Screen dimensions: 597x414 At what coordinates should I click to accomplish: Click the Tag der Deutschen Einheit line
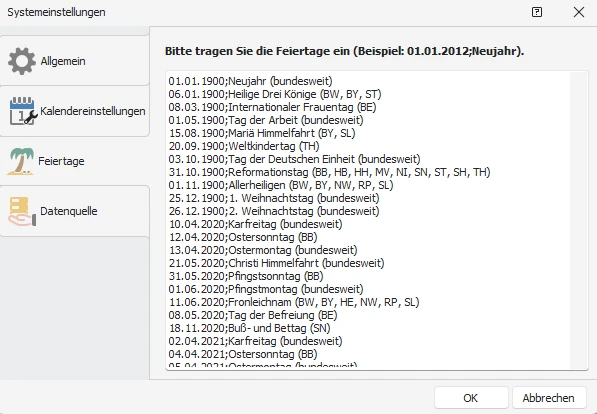[294, 159]
